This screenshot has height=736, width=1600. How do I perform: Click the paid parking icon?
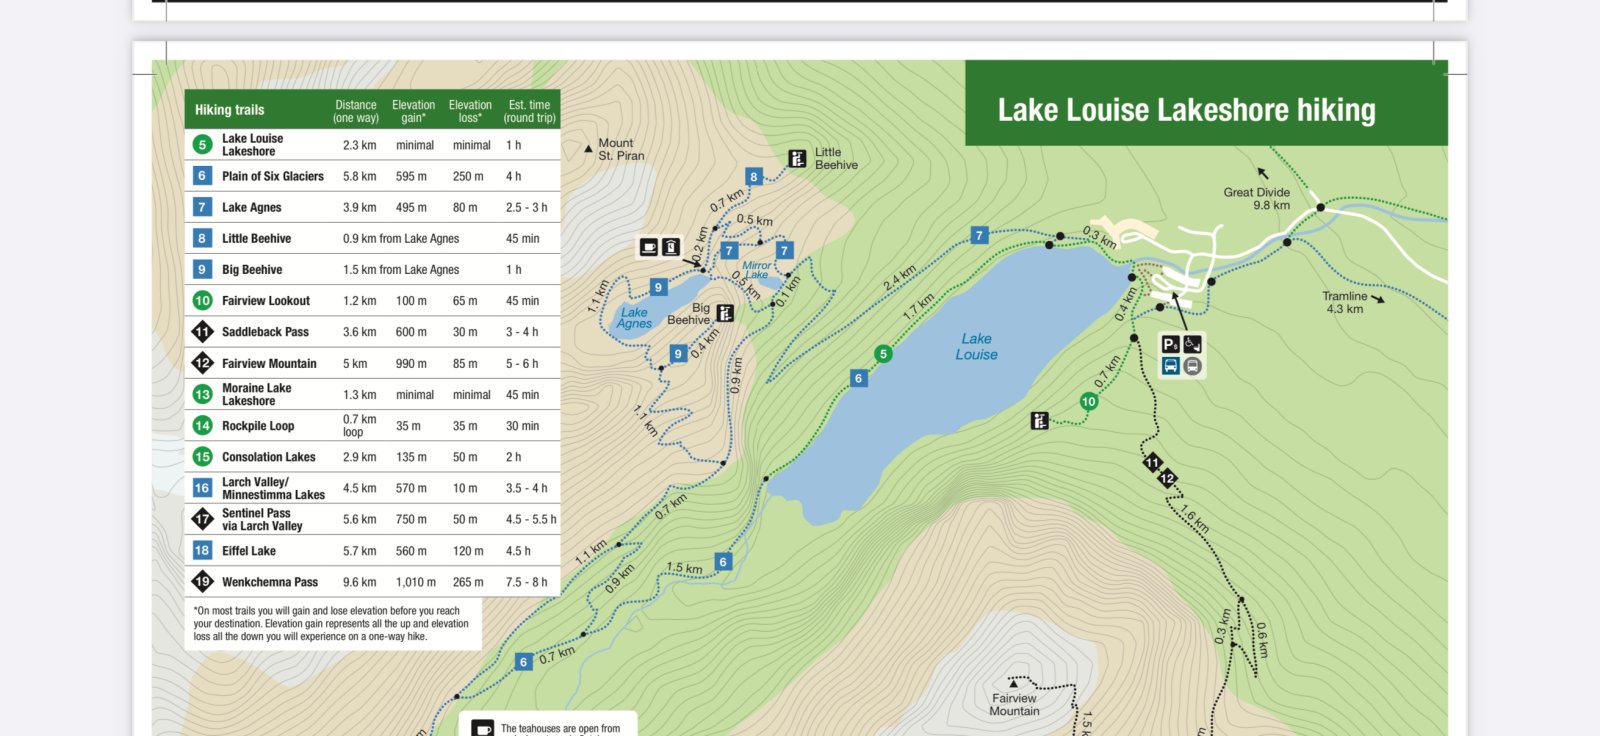coord(1170,344)
